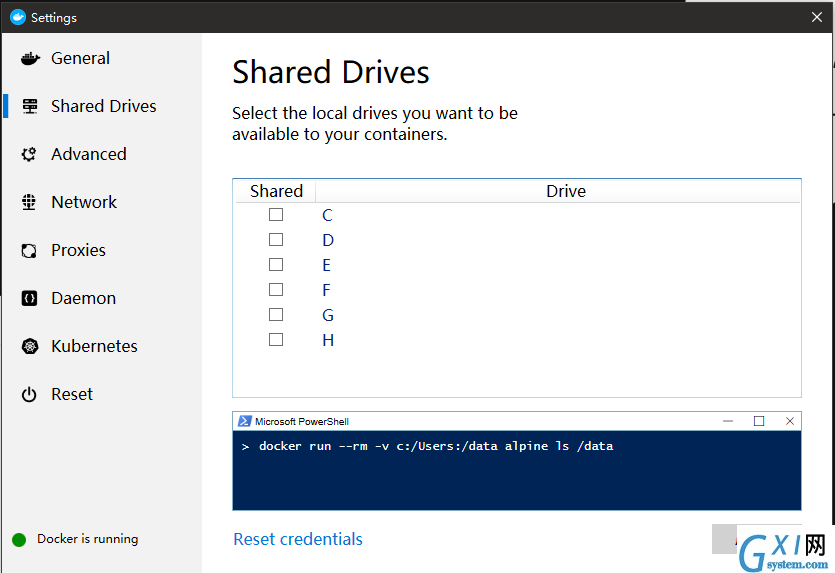Tick the checkbox for drive G
The height and width of the screenshot is (573, 835).
276,315
